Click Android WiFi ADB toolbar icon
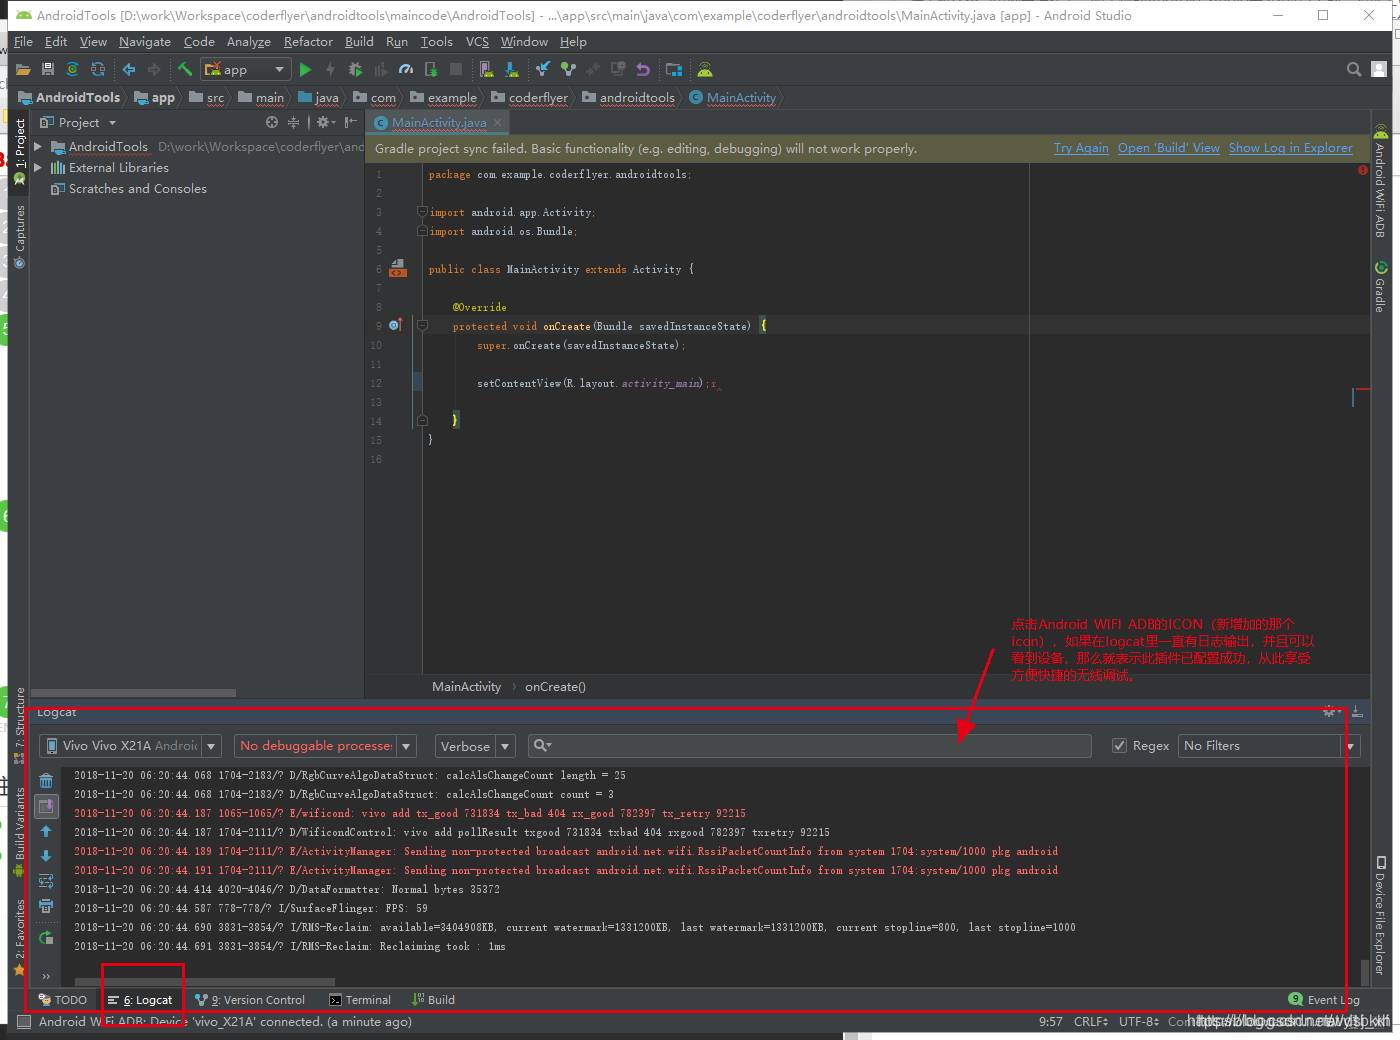1400x1040 pixels. click(705, 70)
